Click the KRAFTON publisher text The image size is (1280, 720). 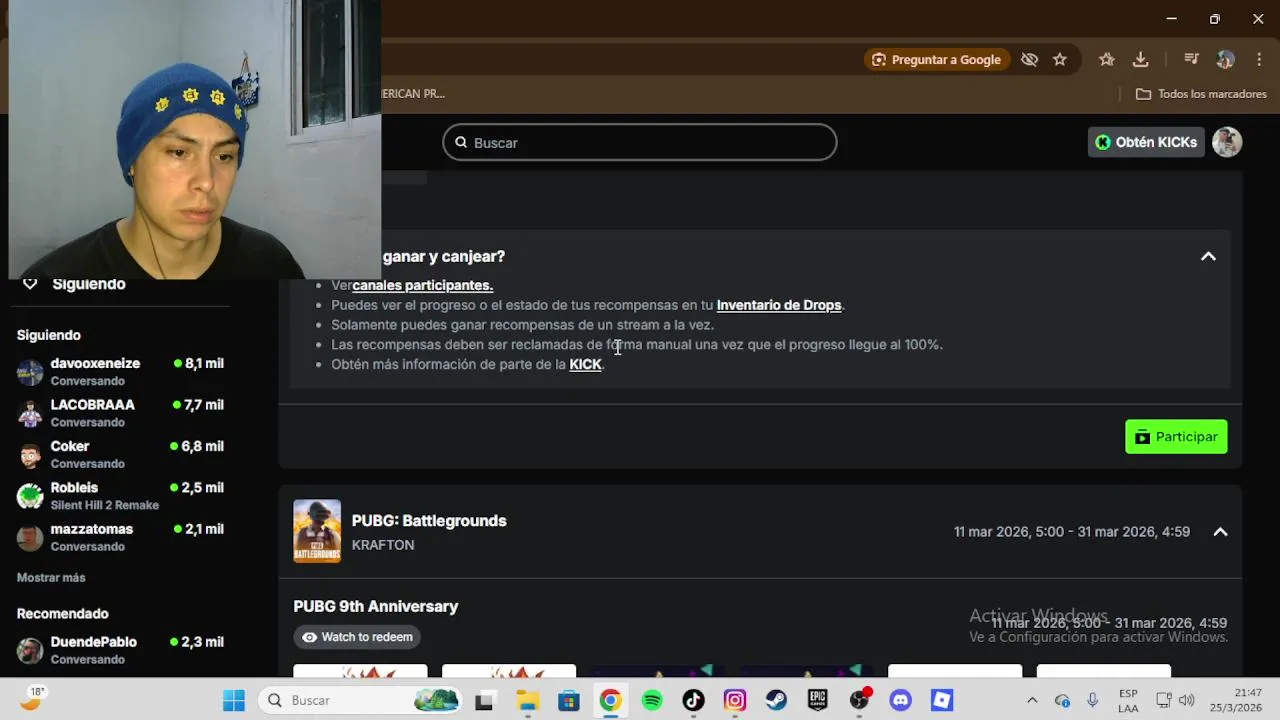point(383,545)
